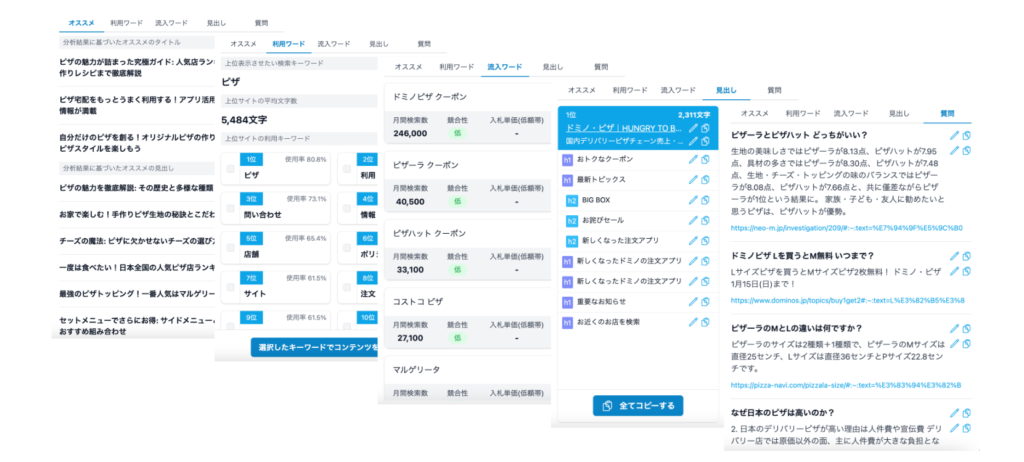Check the 5位 店舗 keyword checkbox
This screenshot has width=1024, height=462.
[230, 248]
